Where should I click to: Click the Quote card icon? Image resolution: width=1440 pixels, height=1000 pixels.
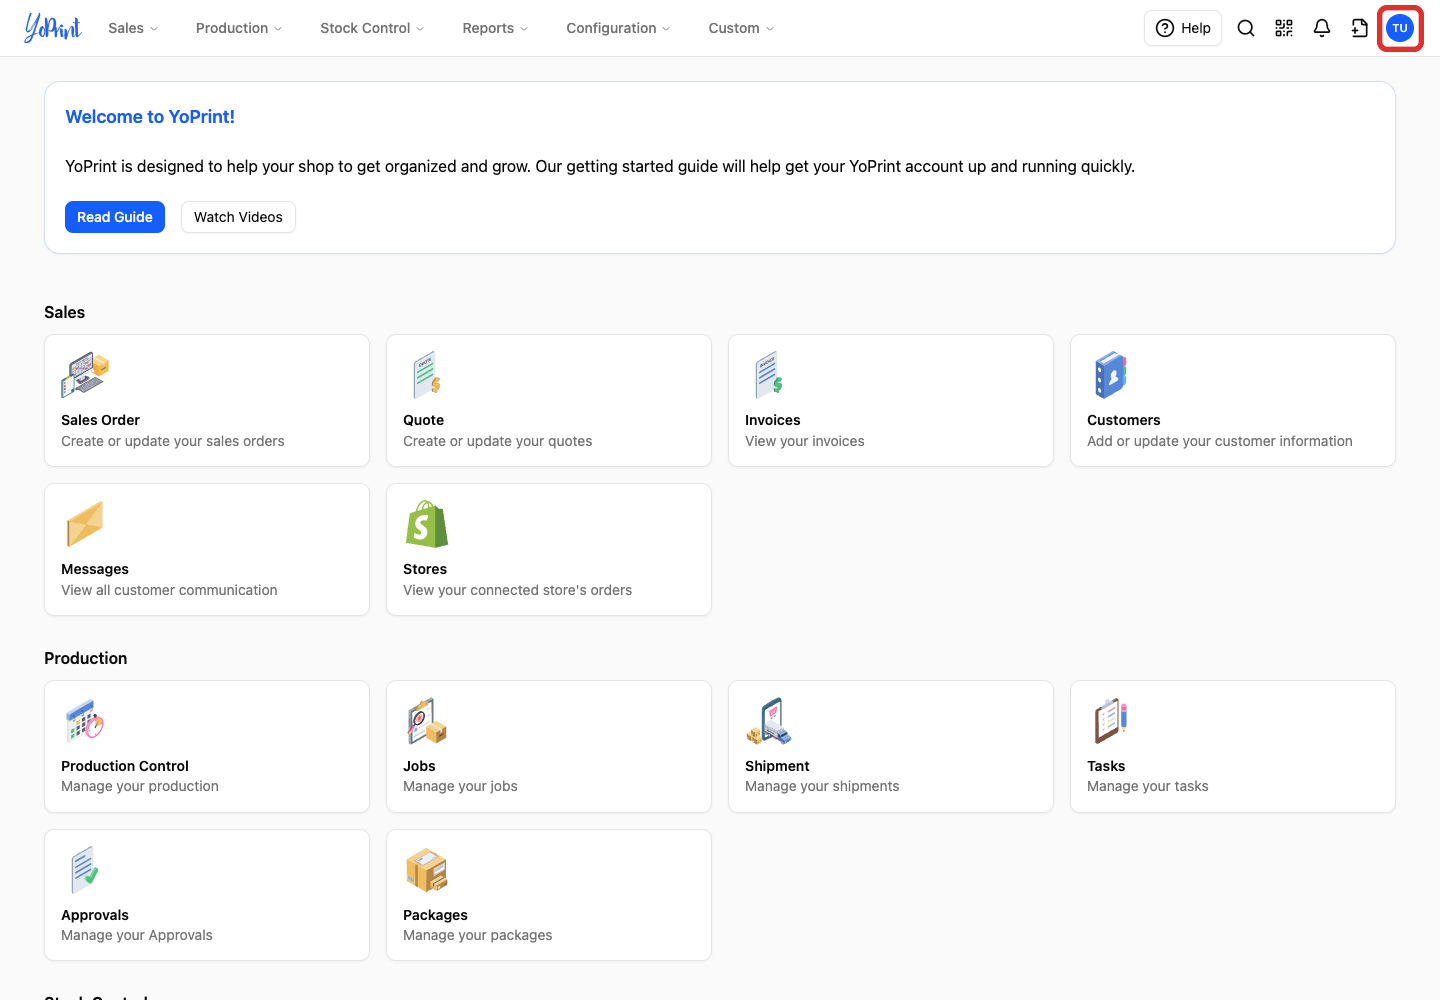(x=427, y=375)
